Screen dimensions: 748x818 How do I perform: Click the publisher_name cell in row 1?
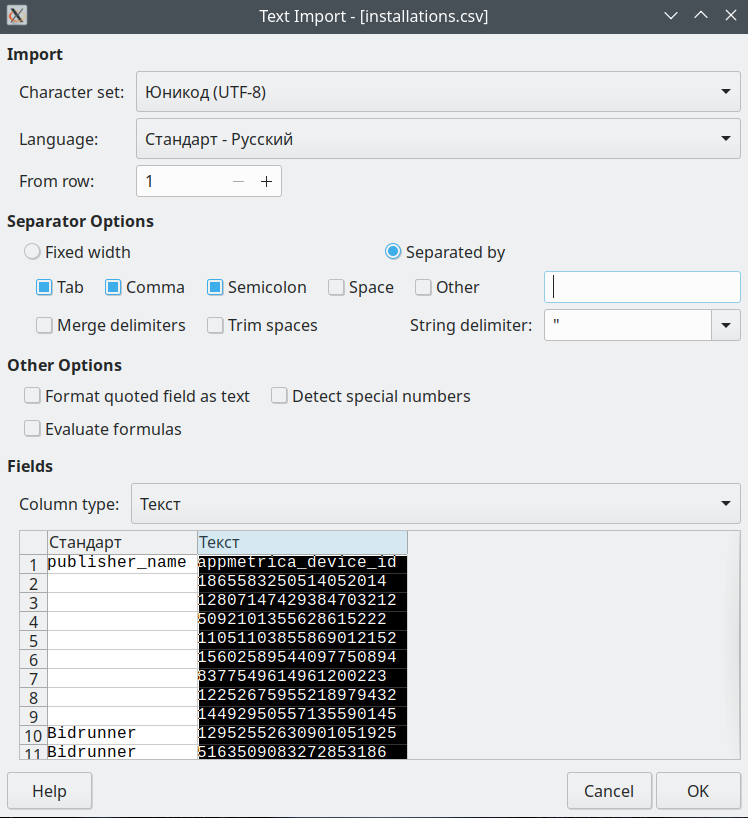pyautogui.click(x=122, y=562)
